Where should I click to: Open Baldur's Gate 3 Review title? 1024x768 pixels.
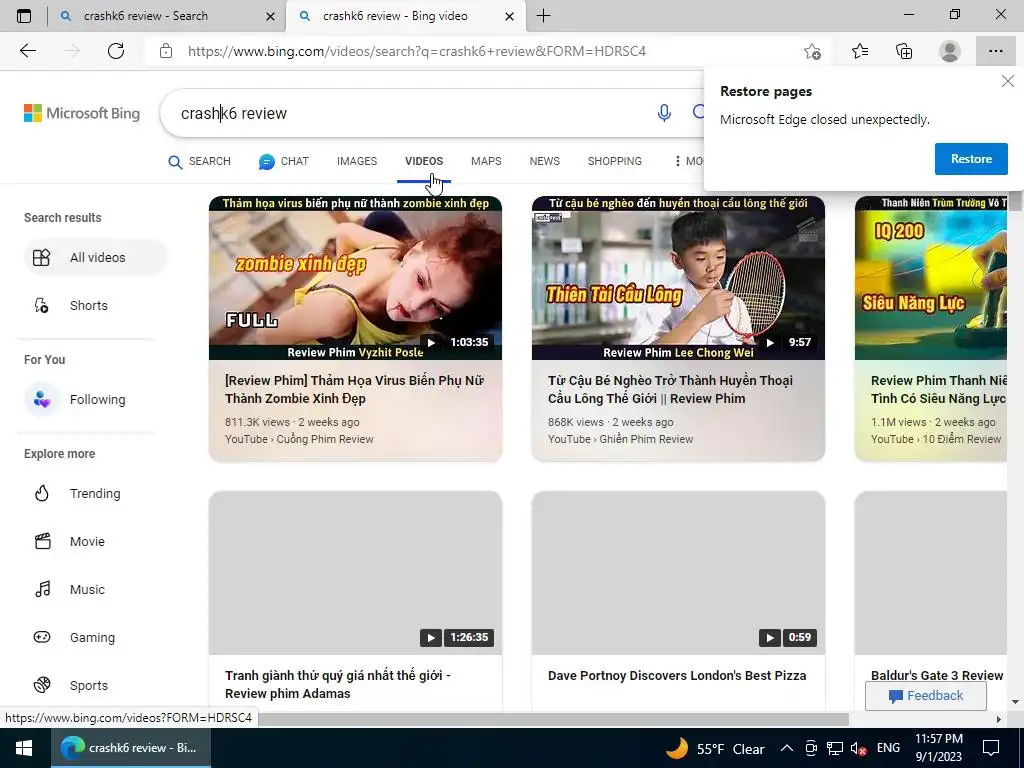click(x=936, y=675)
